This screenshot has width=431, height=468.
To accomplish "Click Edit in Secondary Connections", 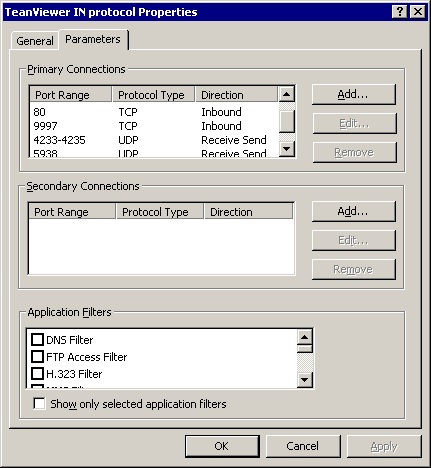I will click(x=354, y=240).
